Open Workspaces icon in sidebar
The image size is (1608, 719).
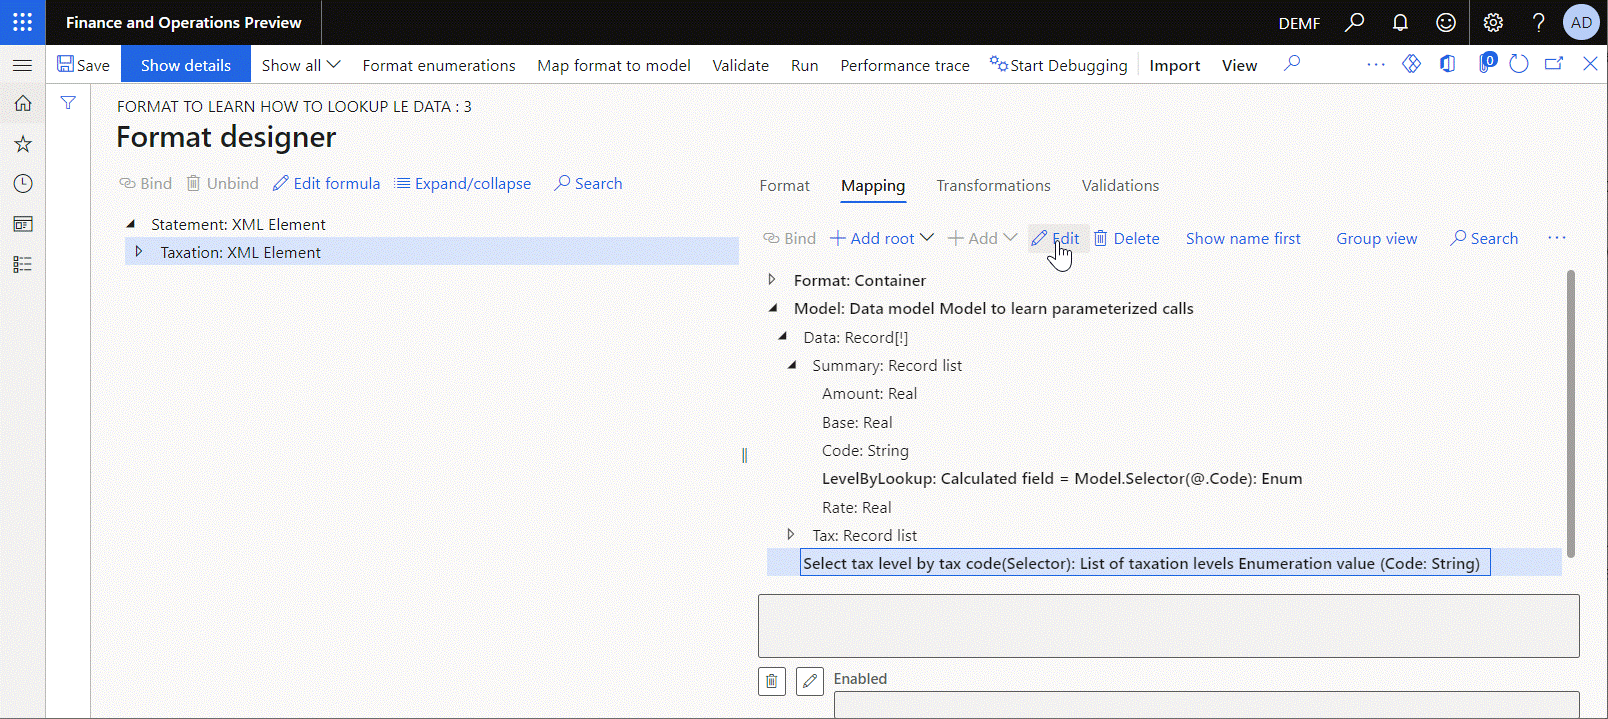[x=22, y=224]
